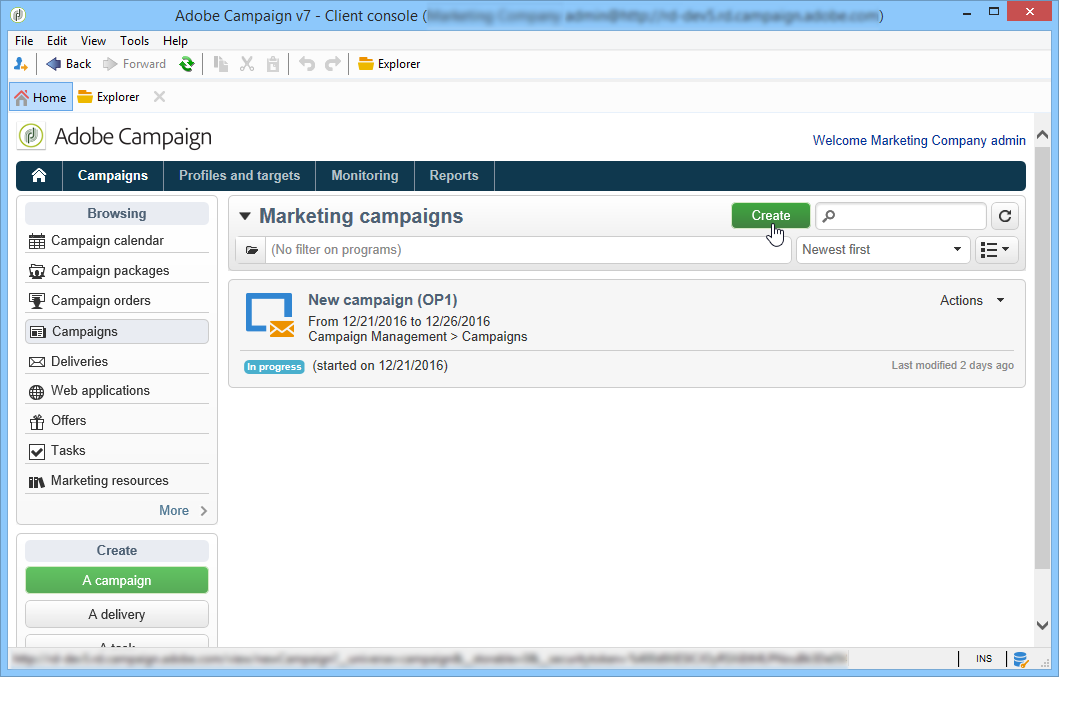Open the Reports tab
1089x708 pixels.
click(x=454, y=176)
